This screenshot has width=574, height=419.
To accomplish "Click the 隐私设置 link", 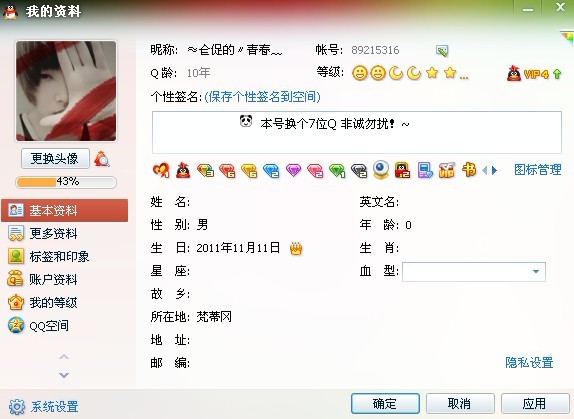I will click(529, 363).
